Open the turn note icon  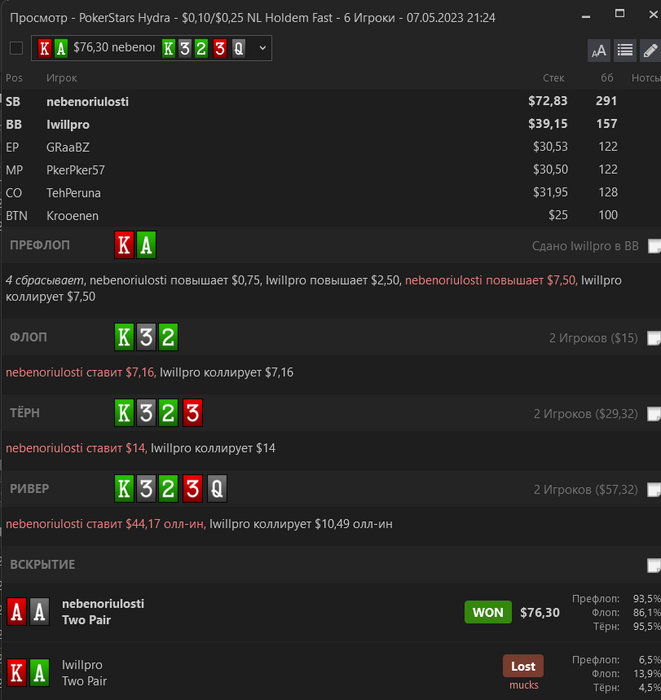click(x=654, y=414)
